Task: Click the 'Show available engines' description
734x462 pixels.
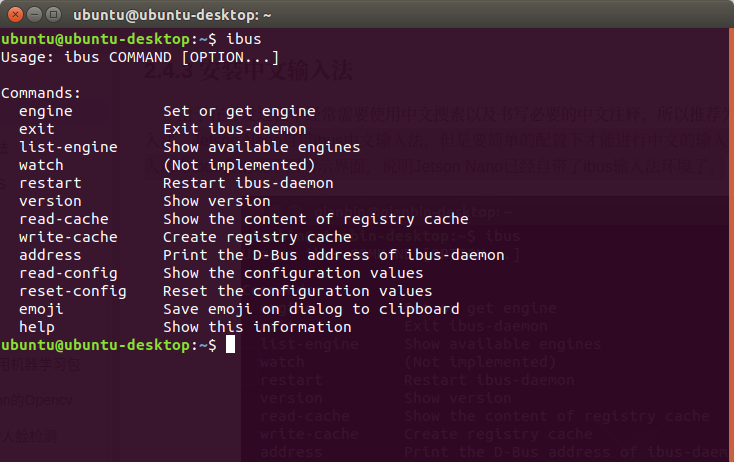Action: coord(262,147)
